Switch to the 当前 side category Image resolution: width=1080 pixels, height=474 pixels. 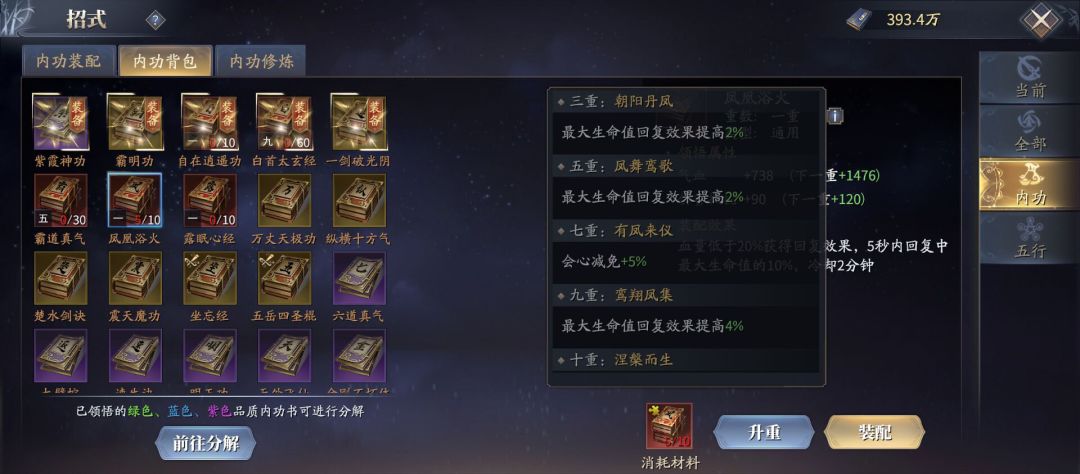[x=1030, y=78]
